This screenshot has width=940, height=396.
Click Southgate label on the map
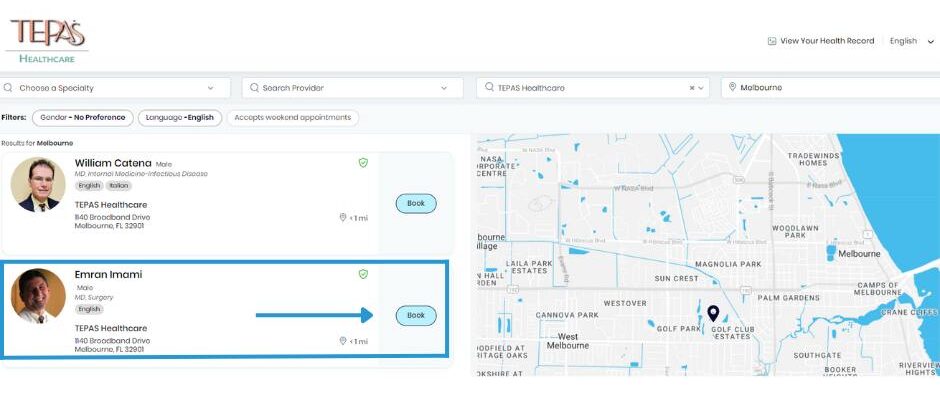point(817,355)
